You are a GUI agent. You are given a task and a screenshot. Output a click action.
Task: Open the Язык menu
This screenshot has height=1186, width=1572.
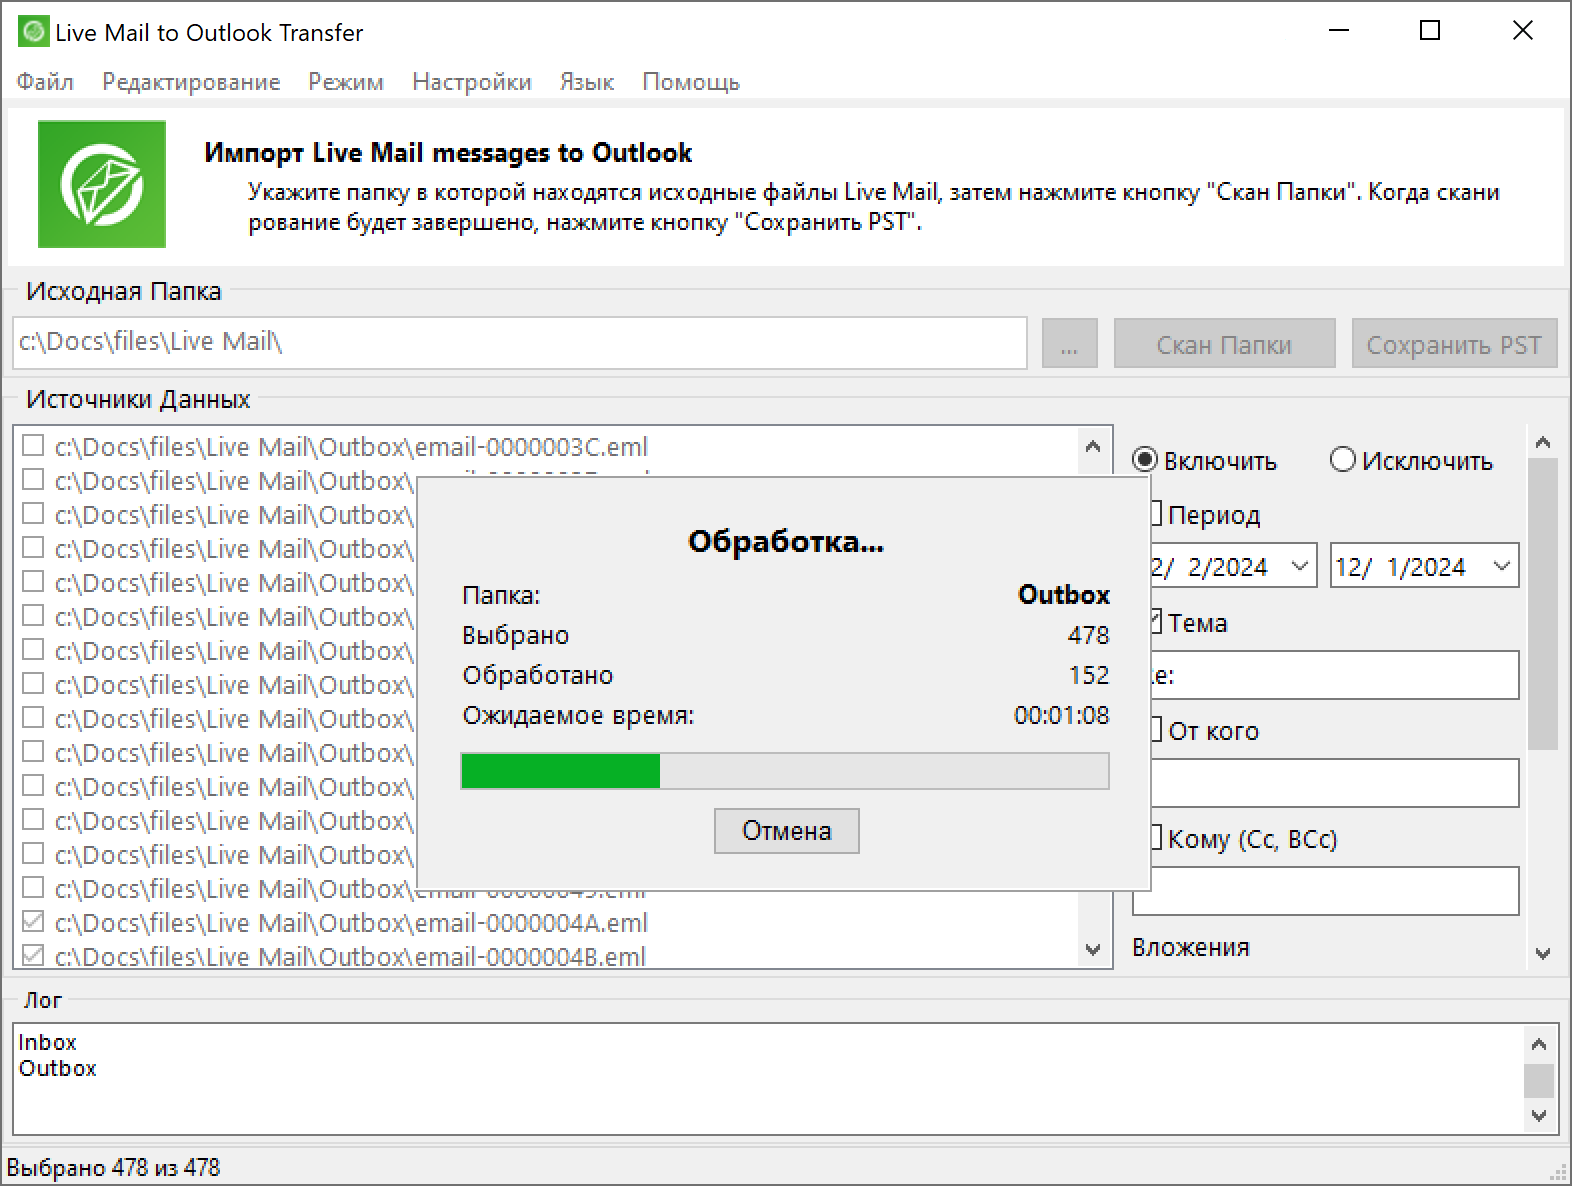[587, 82]
